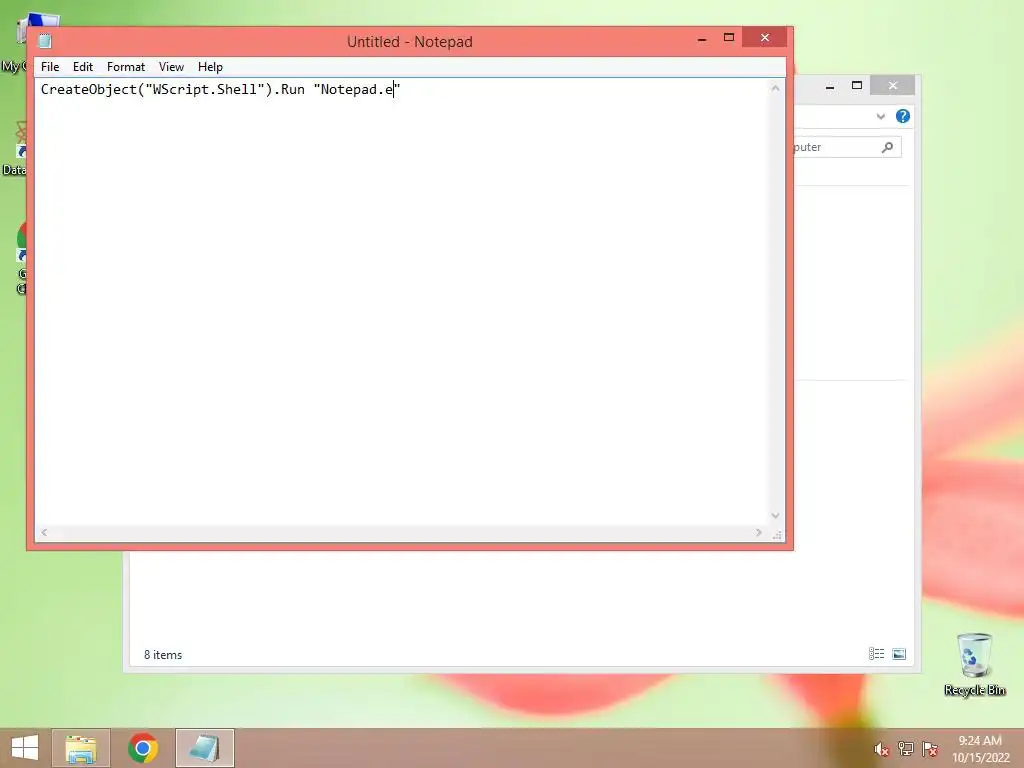This screenshot has width=1024, height=768.
Task: Minimize the Notepad window
Action: pos(702,39)
